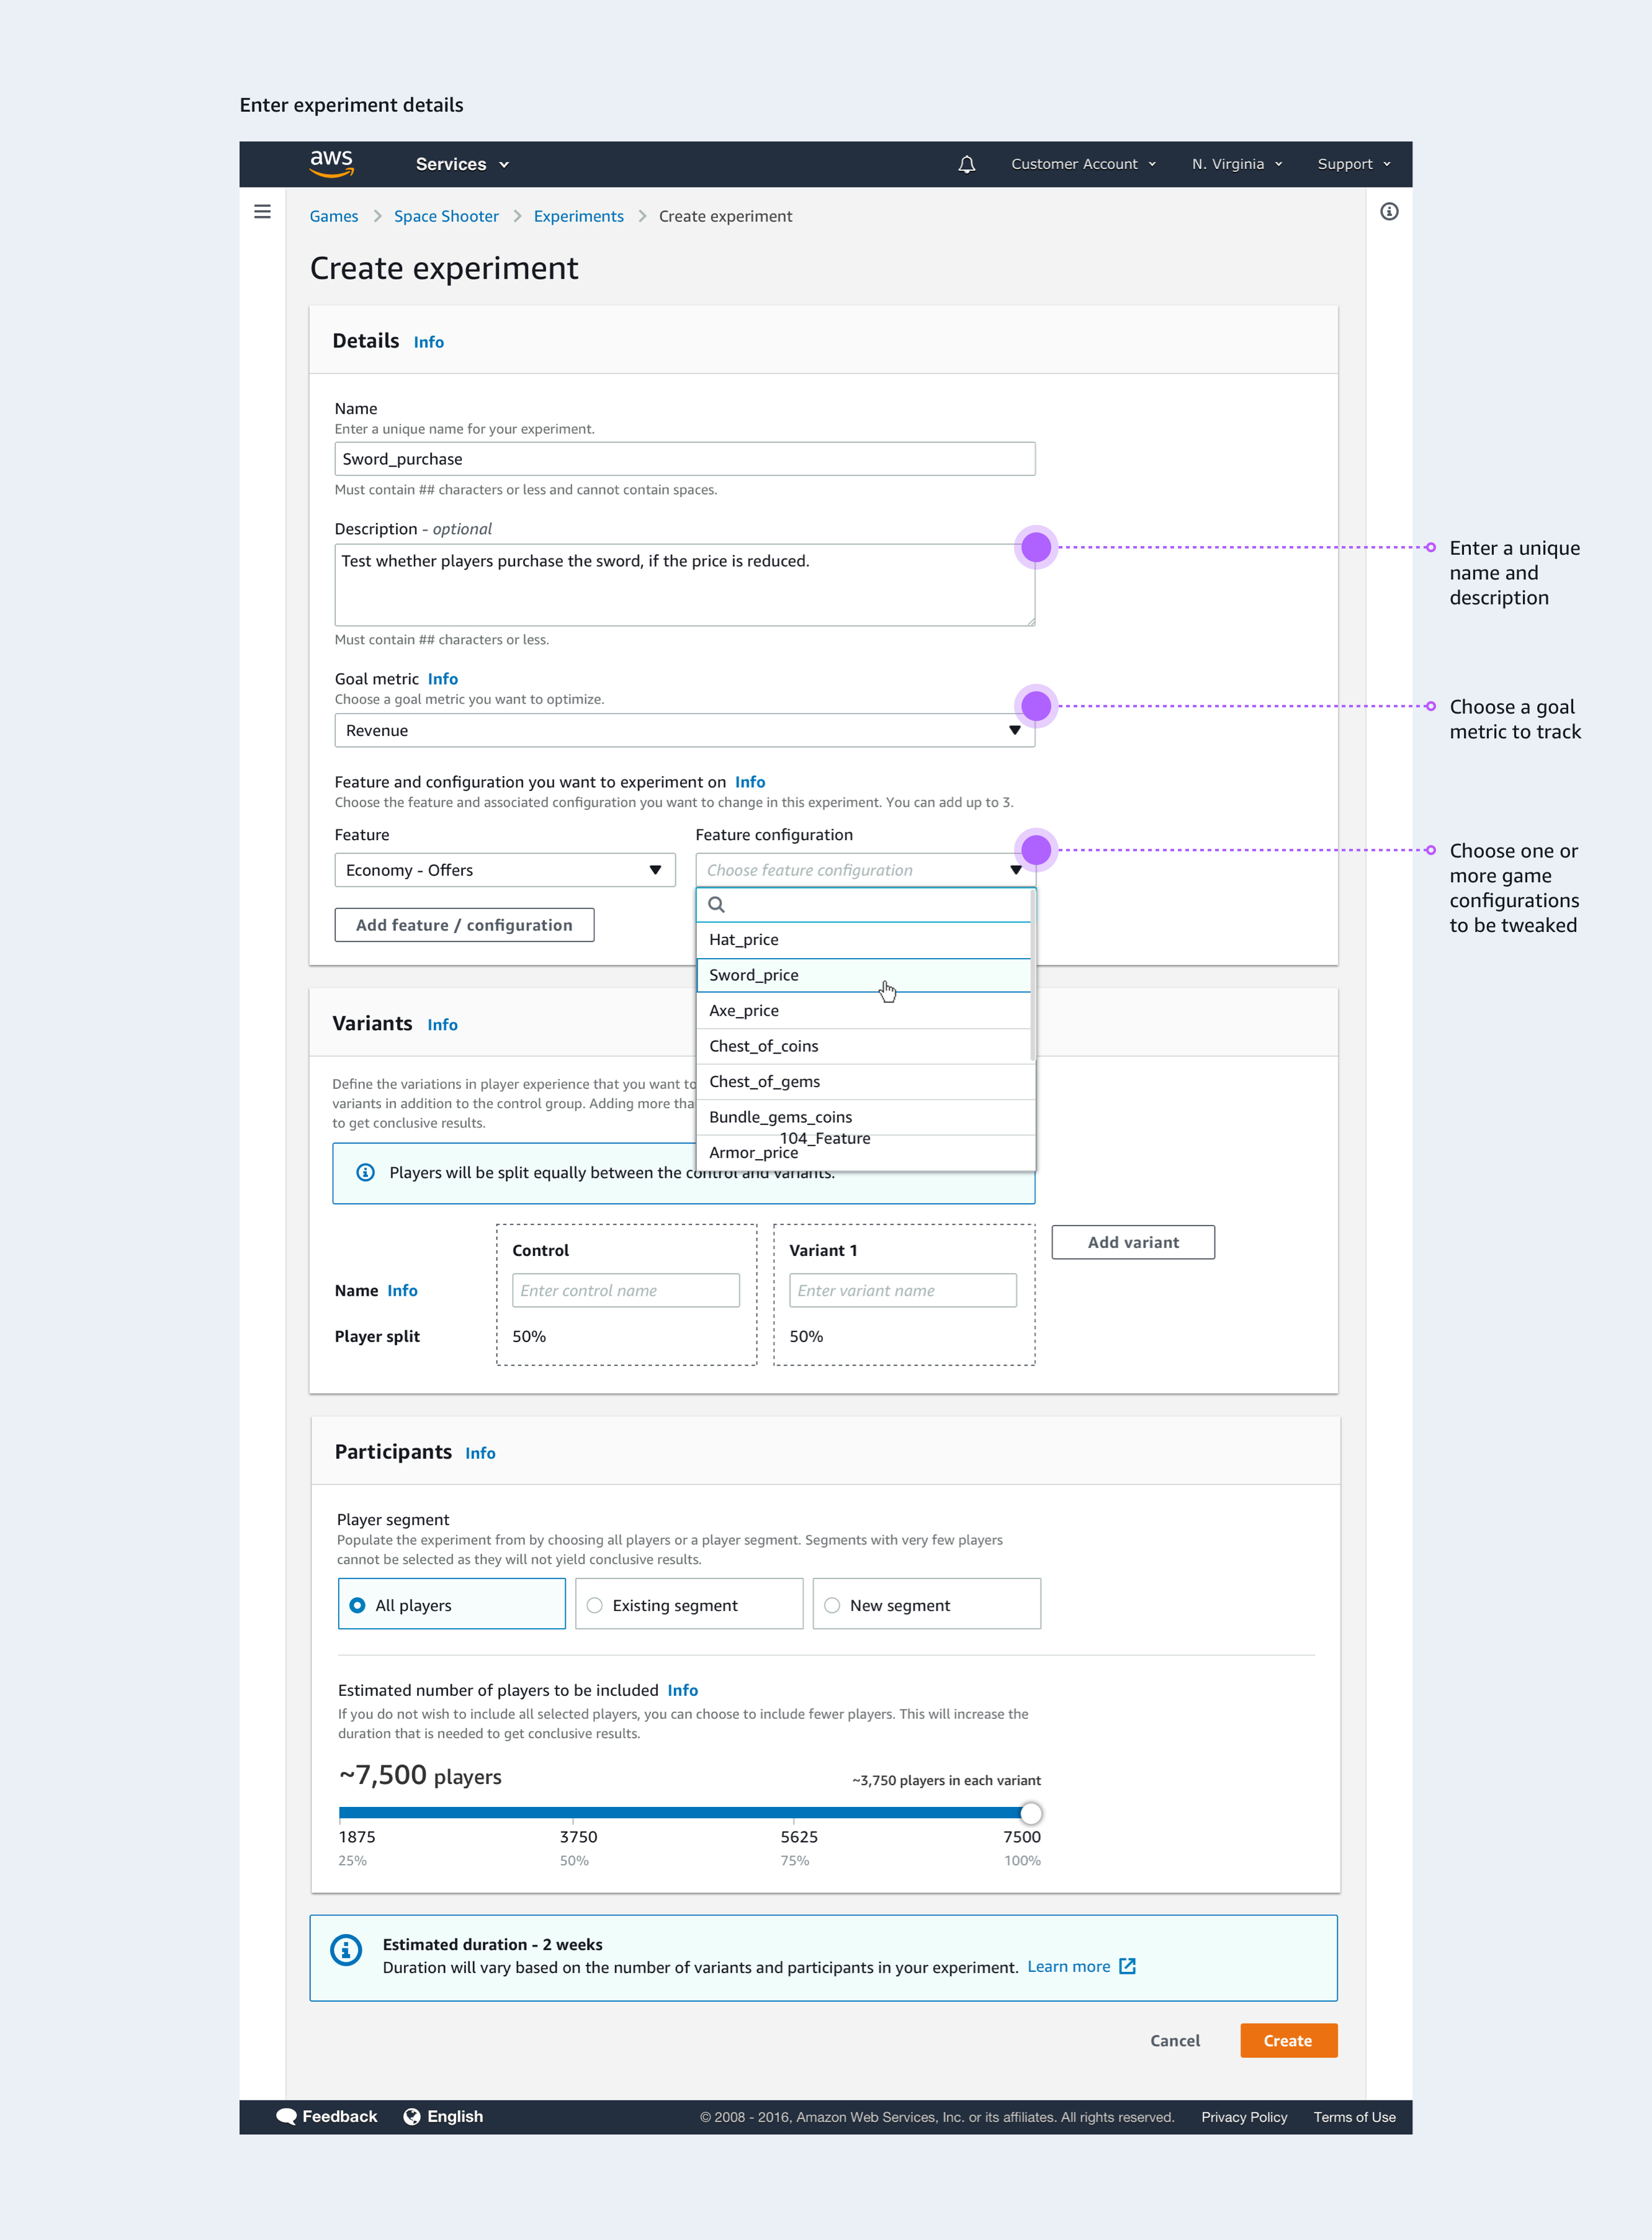Open the Terms of Use link
The height and width of the screenshot is (2240, 1652).
1354,2117
